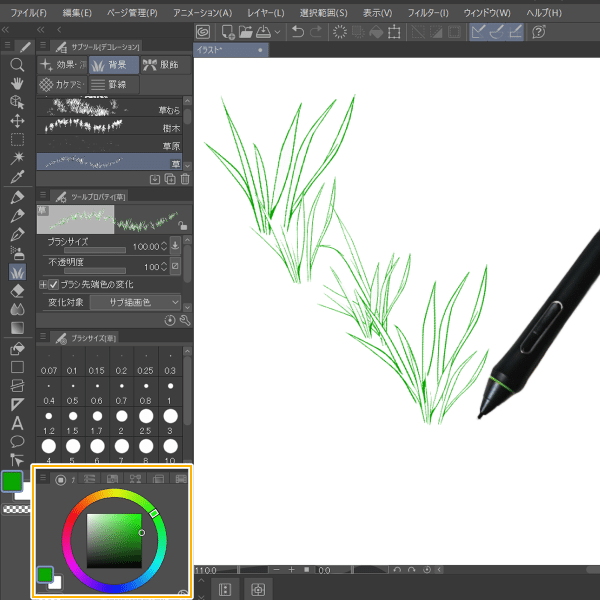The image size is (600, 600).
Task: Open dropdown arrow next to Save icon
Action: (x=277, y=32)
